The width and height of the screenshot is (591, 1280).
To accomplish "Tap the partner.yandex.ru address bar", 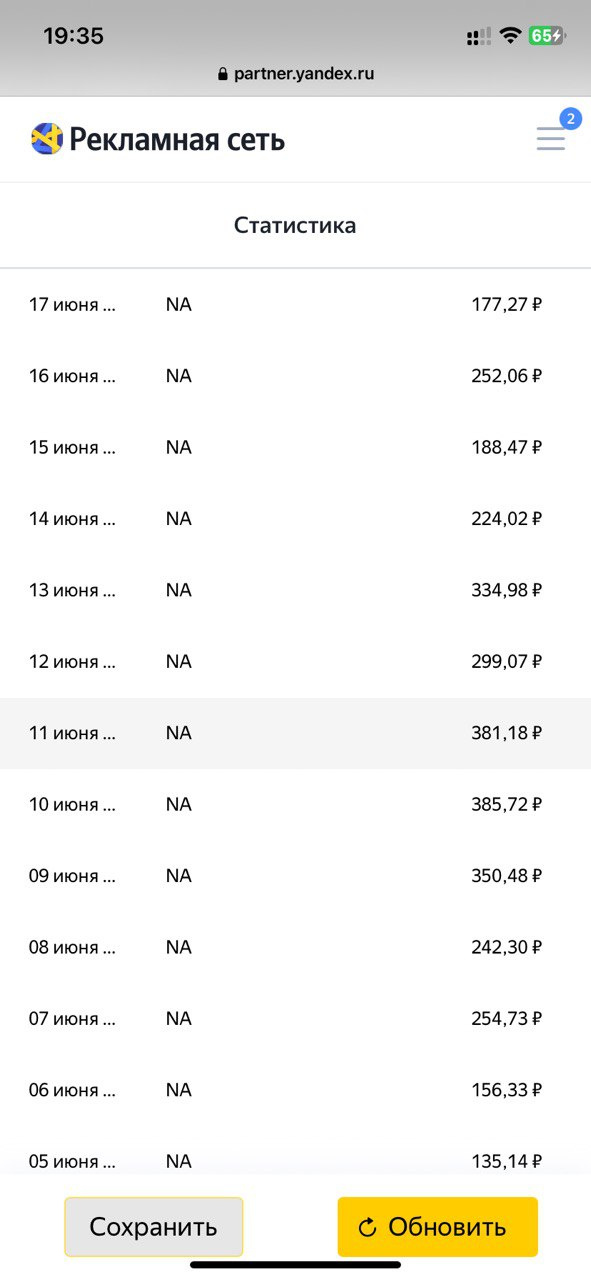I will (x=295, y=74).
